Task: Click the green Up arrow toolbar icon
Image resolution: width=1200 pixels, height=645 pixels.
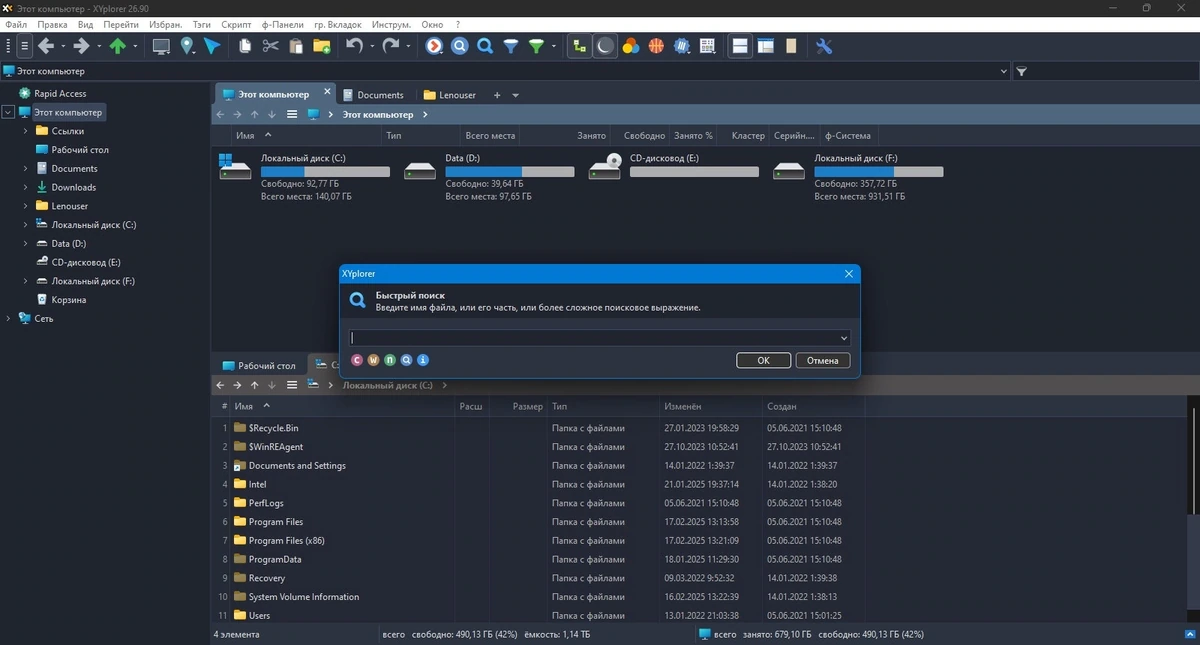Action: 118,46
